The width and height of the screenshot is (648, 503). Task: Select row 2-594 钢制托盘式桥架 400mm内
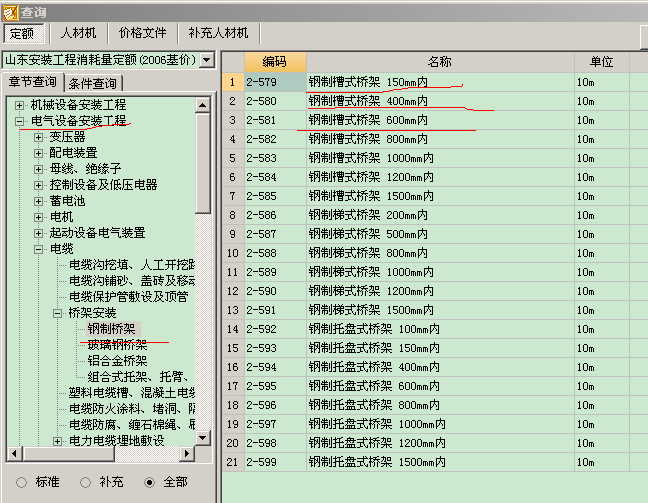(435, 367)
